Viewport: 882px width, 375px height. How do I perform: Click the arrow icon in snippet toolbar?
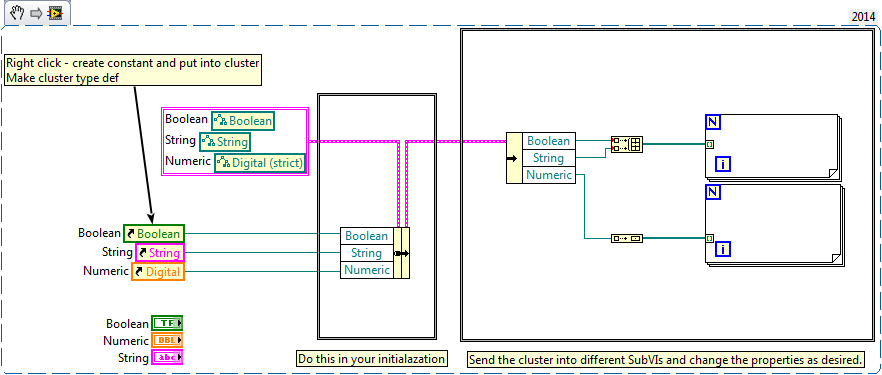point(36,13)
